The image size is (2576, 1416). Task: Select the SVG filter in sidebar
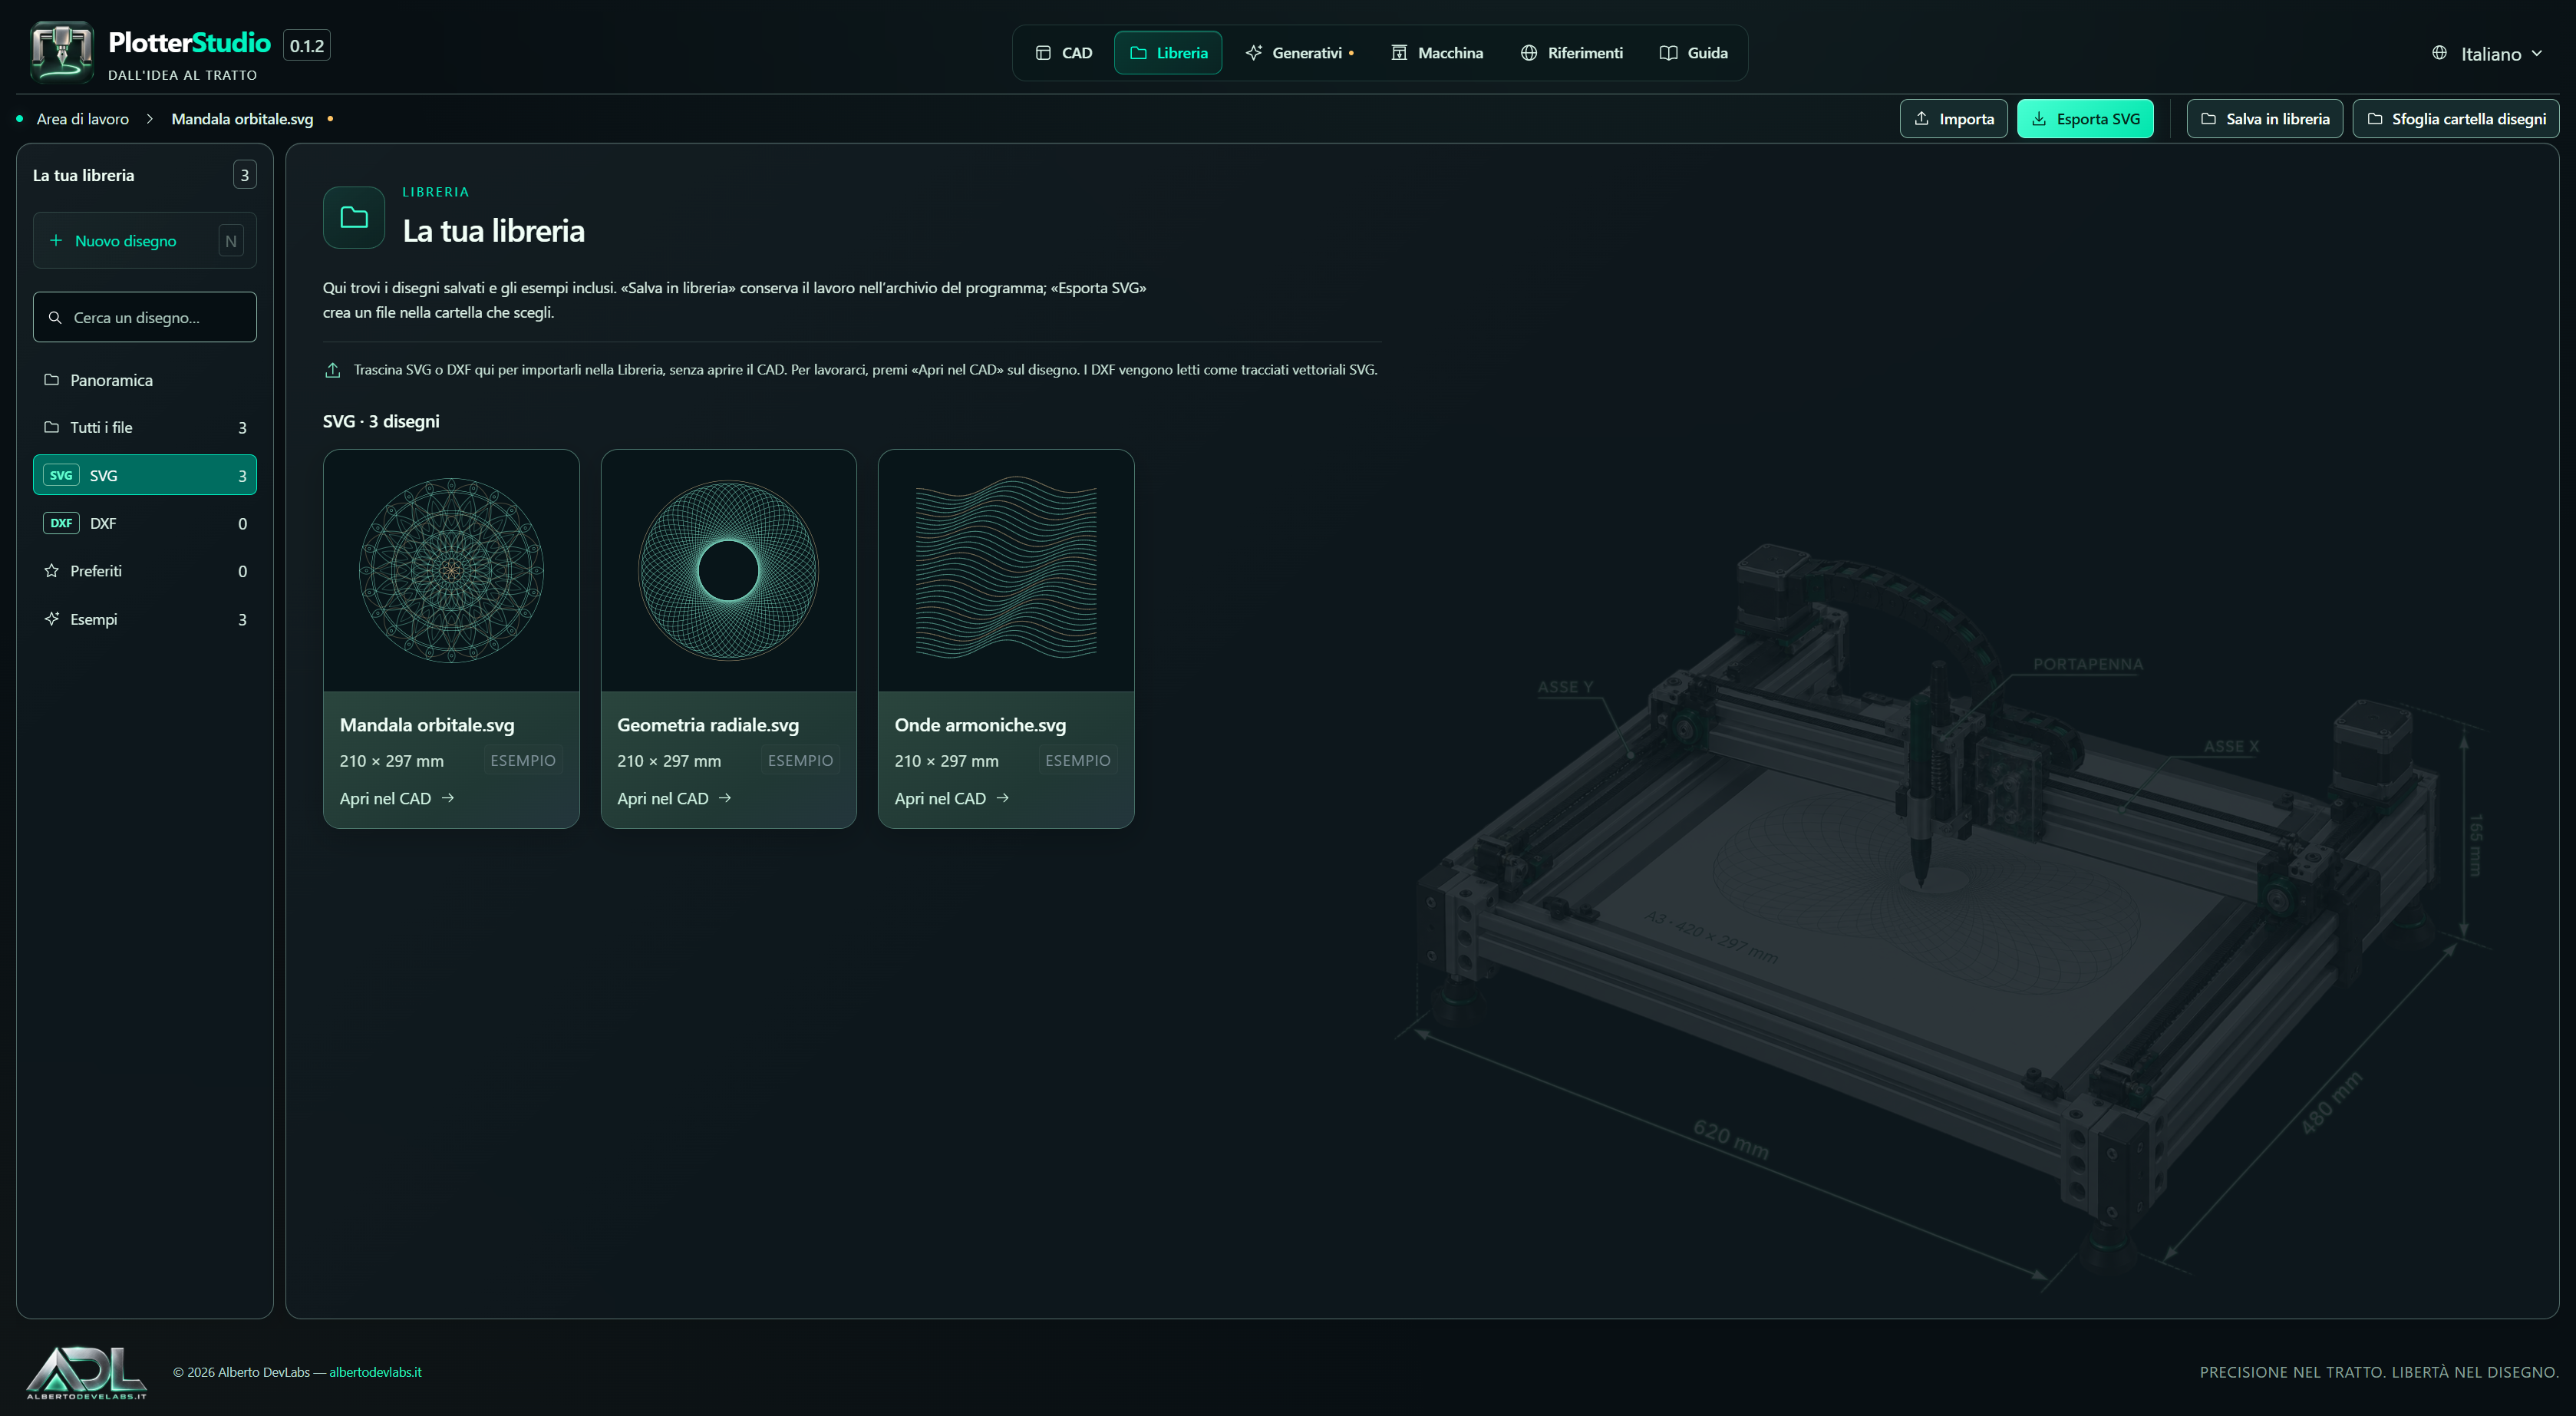tap(145, 475)
